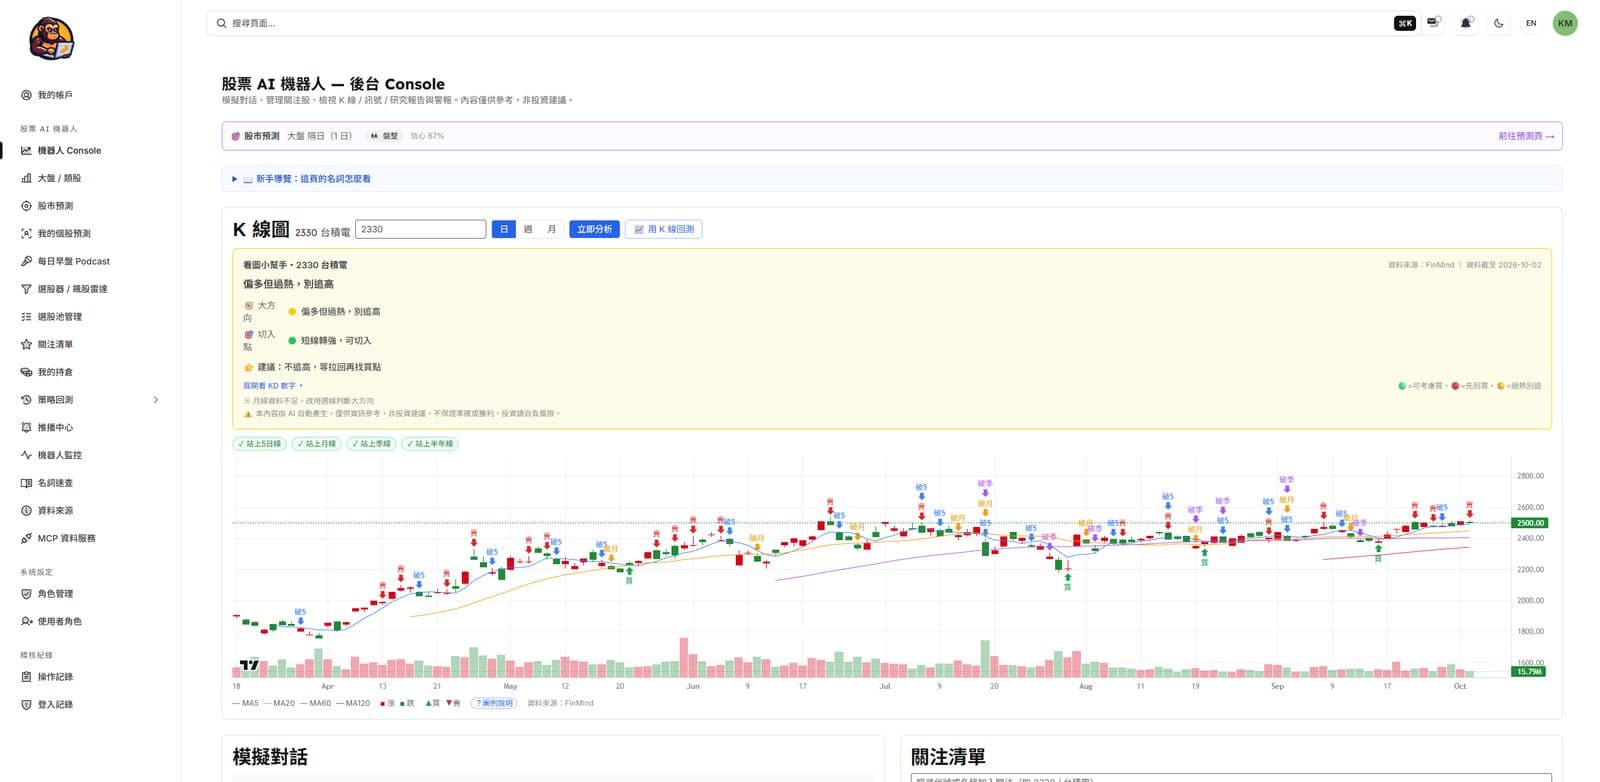The width and height of the screenshot is (1600, 782).
Task: Click the 我的帳戶 sidebar icon
Action: [x=26, y=95]
